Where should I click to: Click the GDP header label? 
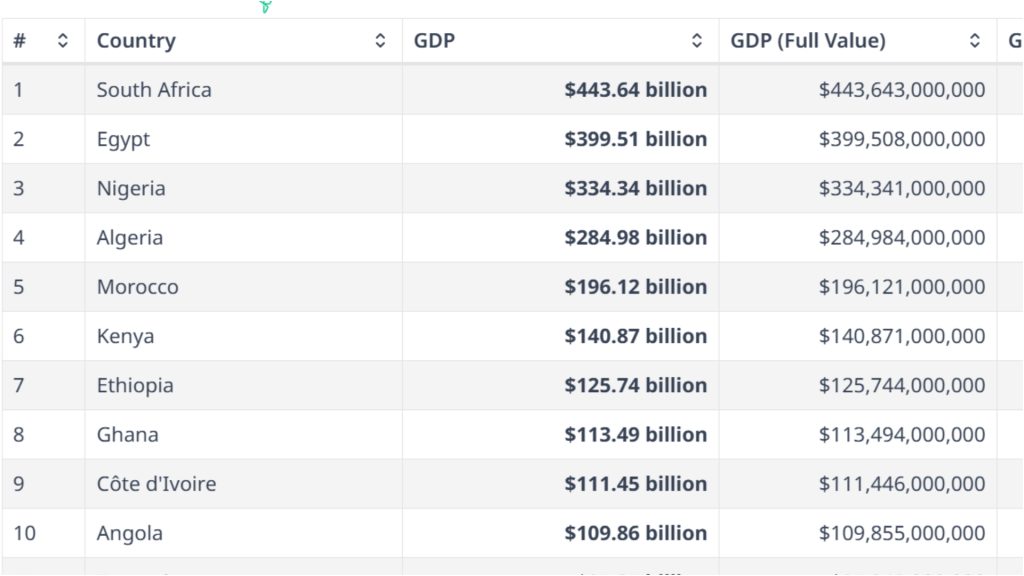click(x=434, y=41)
